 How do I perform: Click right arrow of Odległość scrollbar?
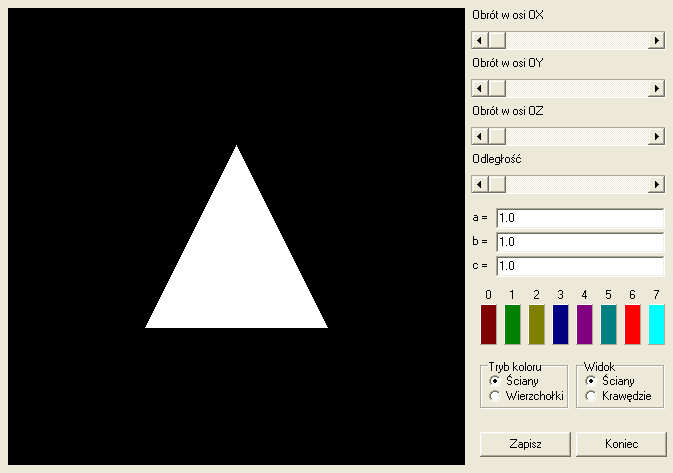pos(657,184)
